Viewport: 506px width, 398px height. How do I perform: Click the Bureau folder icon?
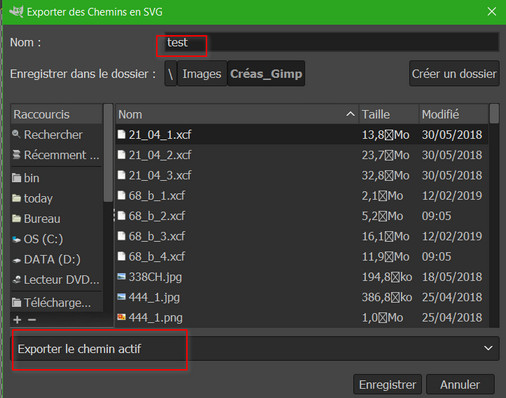[16, 219]
